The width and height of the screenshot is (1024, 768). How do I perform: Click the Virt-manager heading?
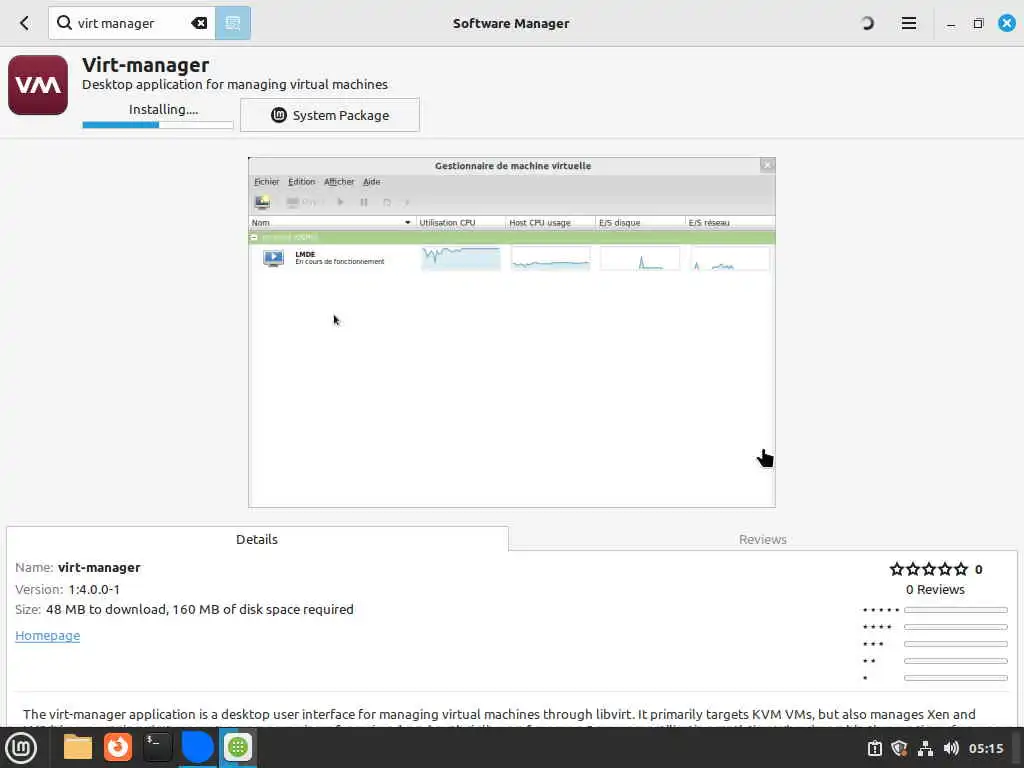point(146,65)
